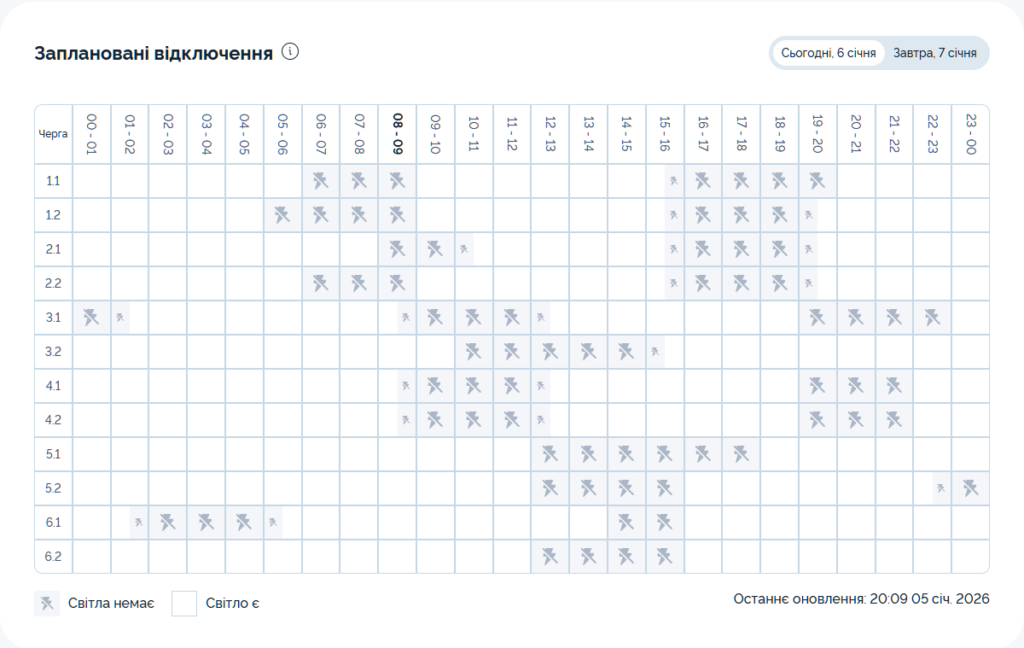Select the 4.2 queue row label
Viewport: 1024px width, 648px height.
(x=54, y=420)
